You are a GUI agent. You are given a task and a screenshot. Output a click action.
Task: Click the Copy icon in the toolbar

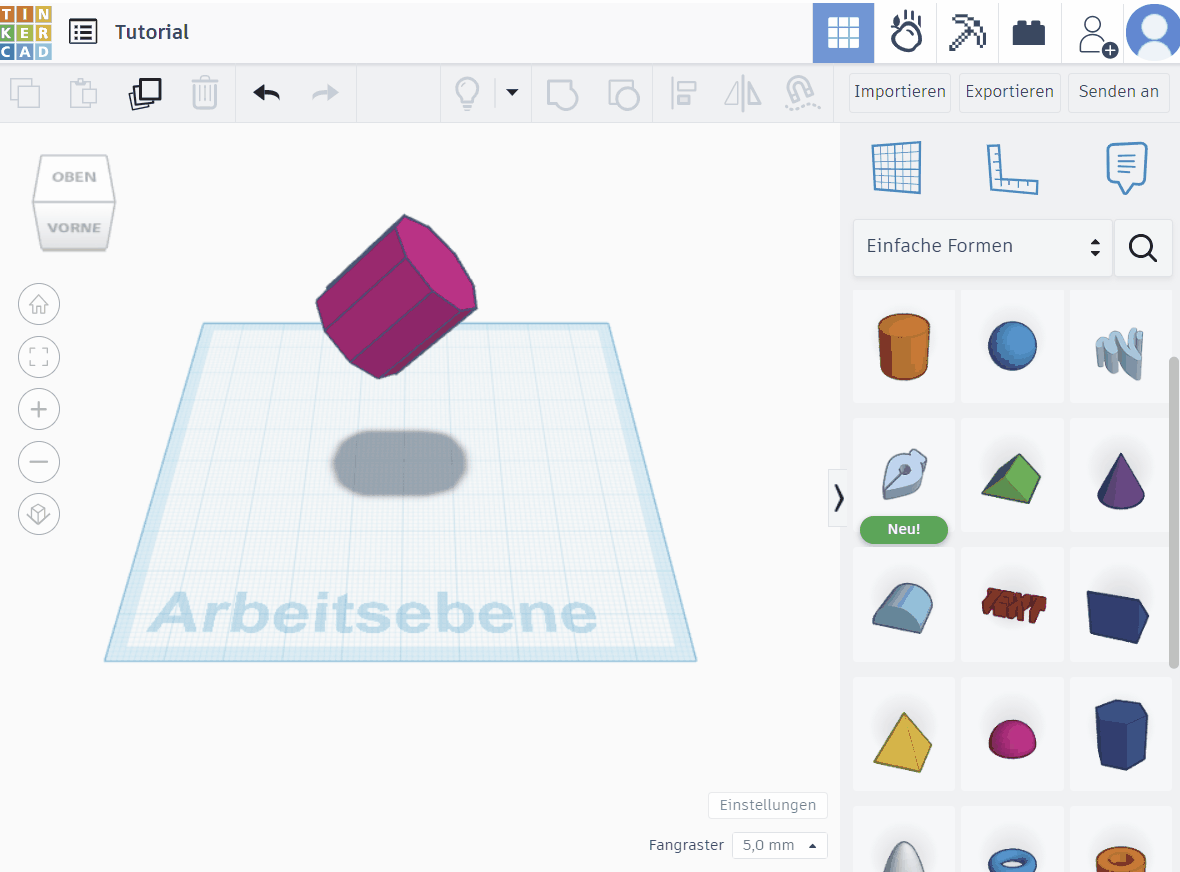point(25,93)
